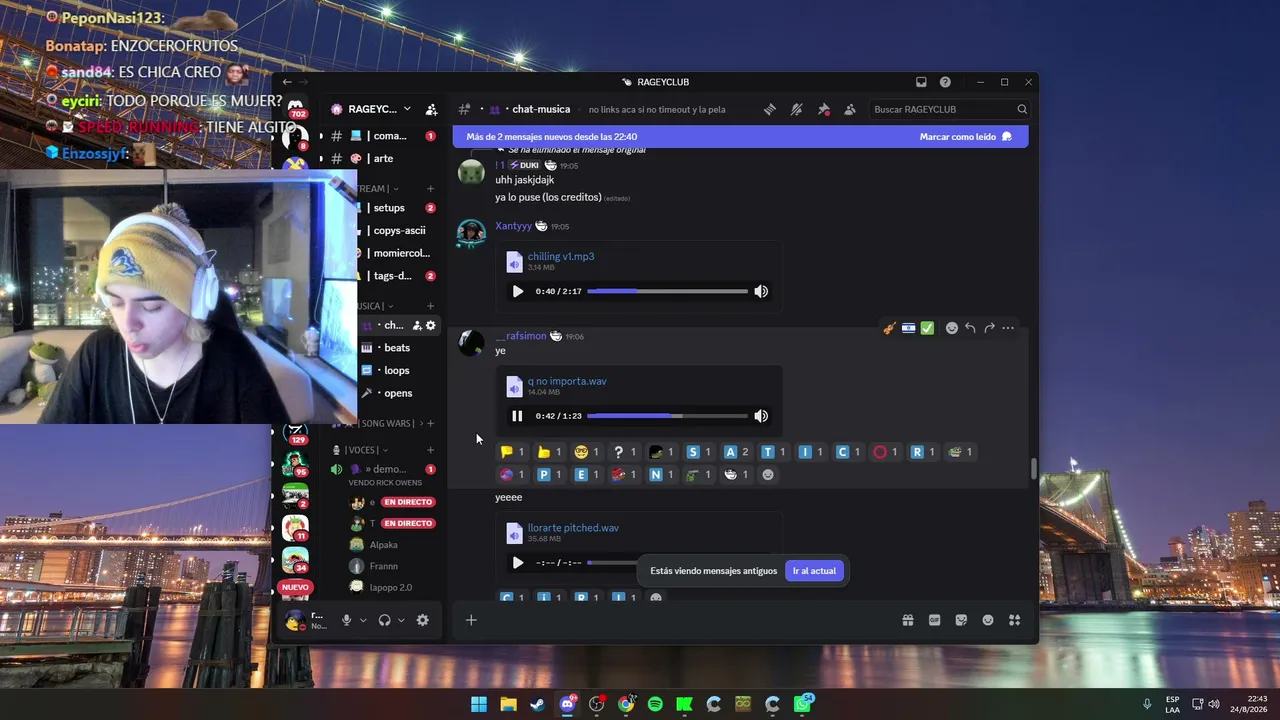Screen dimensions: 1280x720
Task: Click the Buscar RAGEYCLUB search field
Action: [950, 109]
